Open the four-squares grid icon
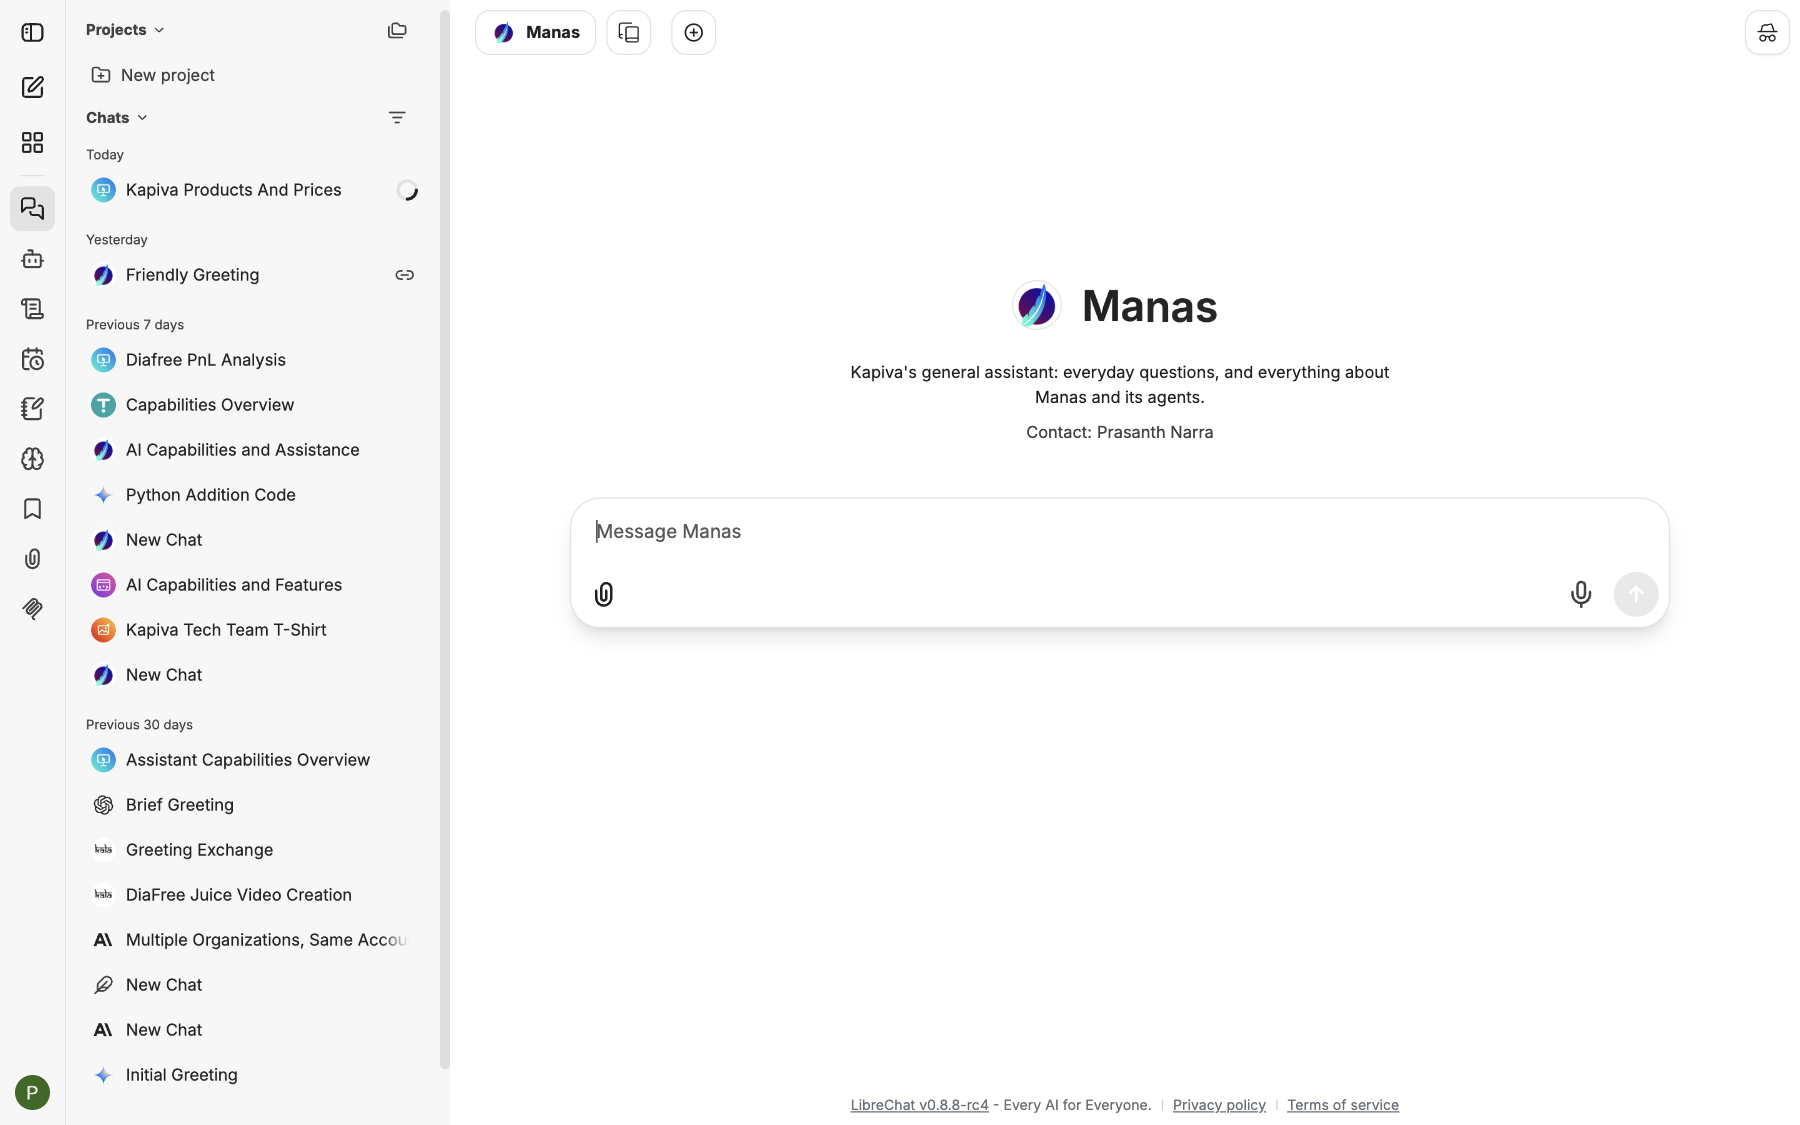The height and width of the screenshot is (1125, 1800). click(x=32, y=142)
